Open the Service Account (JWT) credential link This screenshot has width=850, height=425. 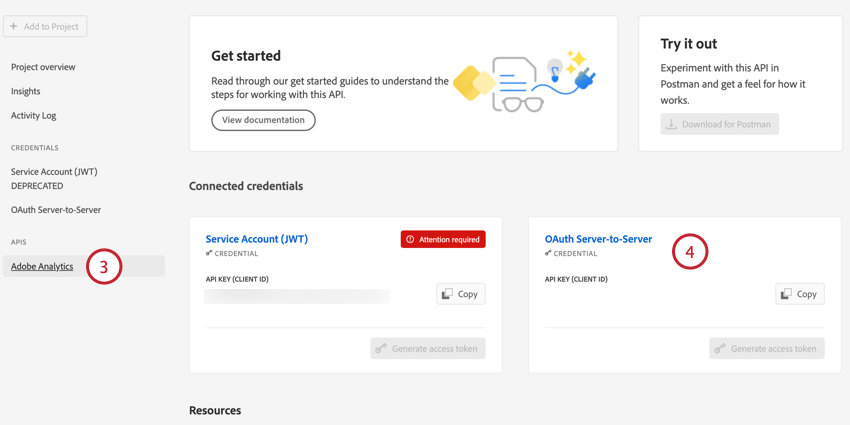(257, 239)
